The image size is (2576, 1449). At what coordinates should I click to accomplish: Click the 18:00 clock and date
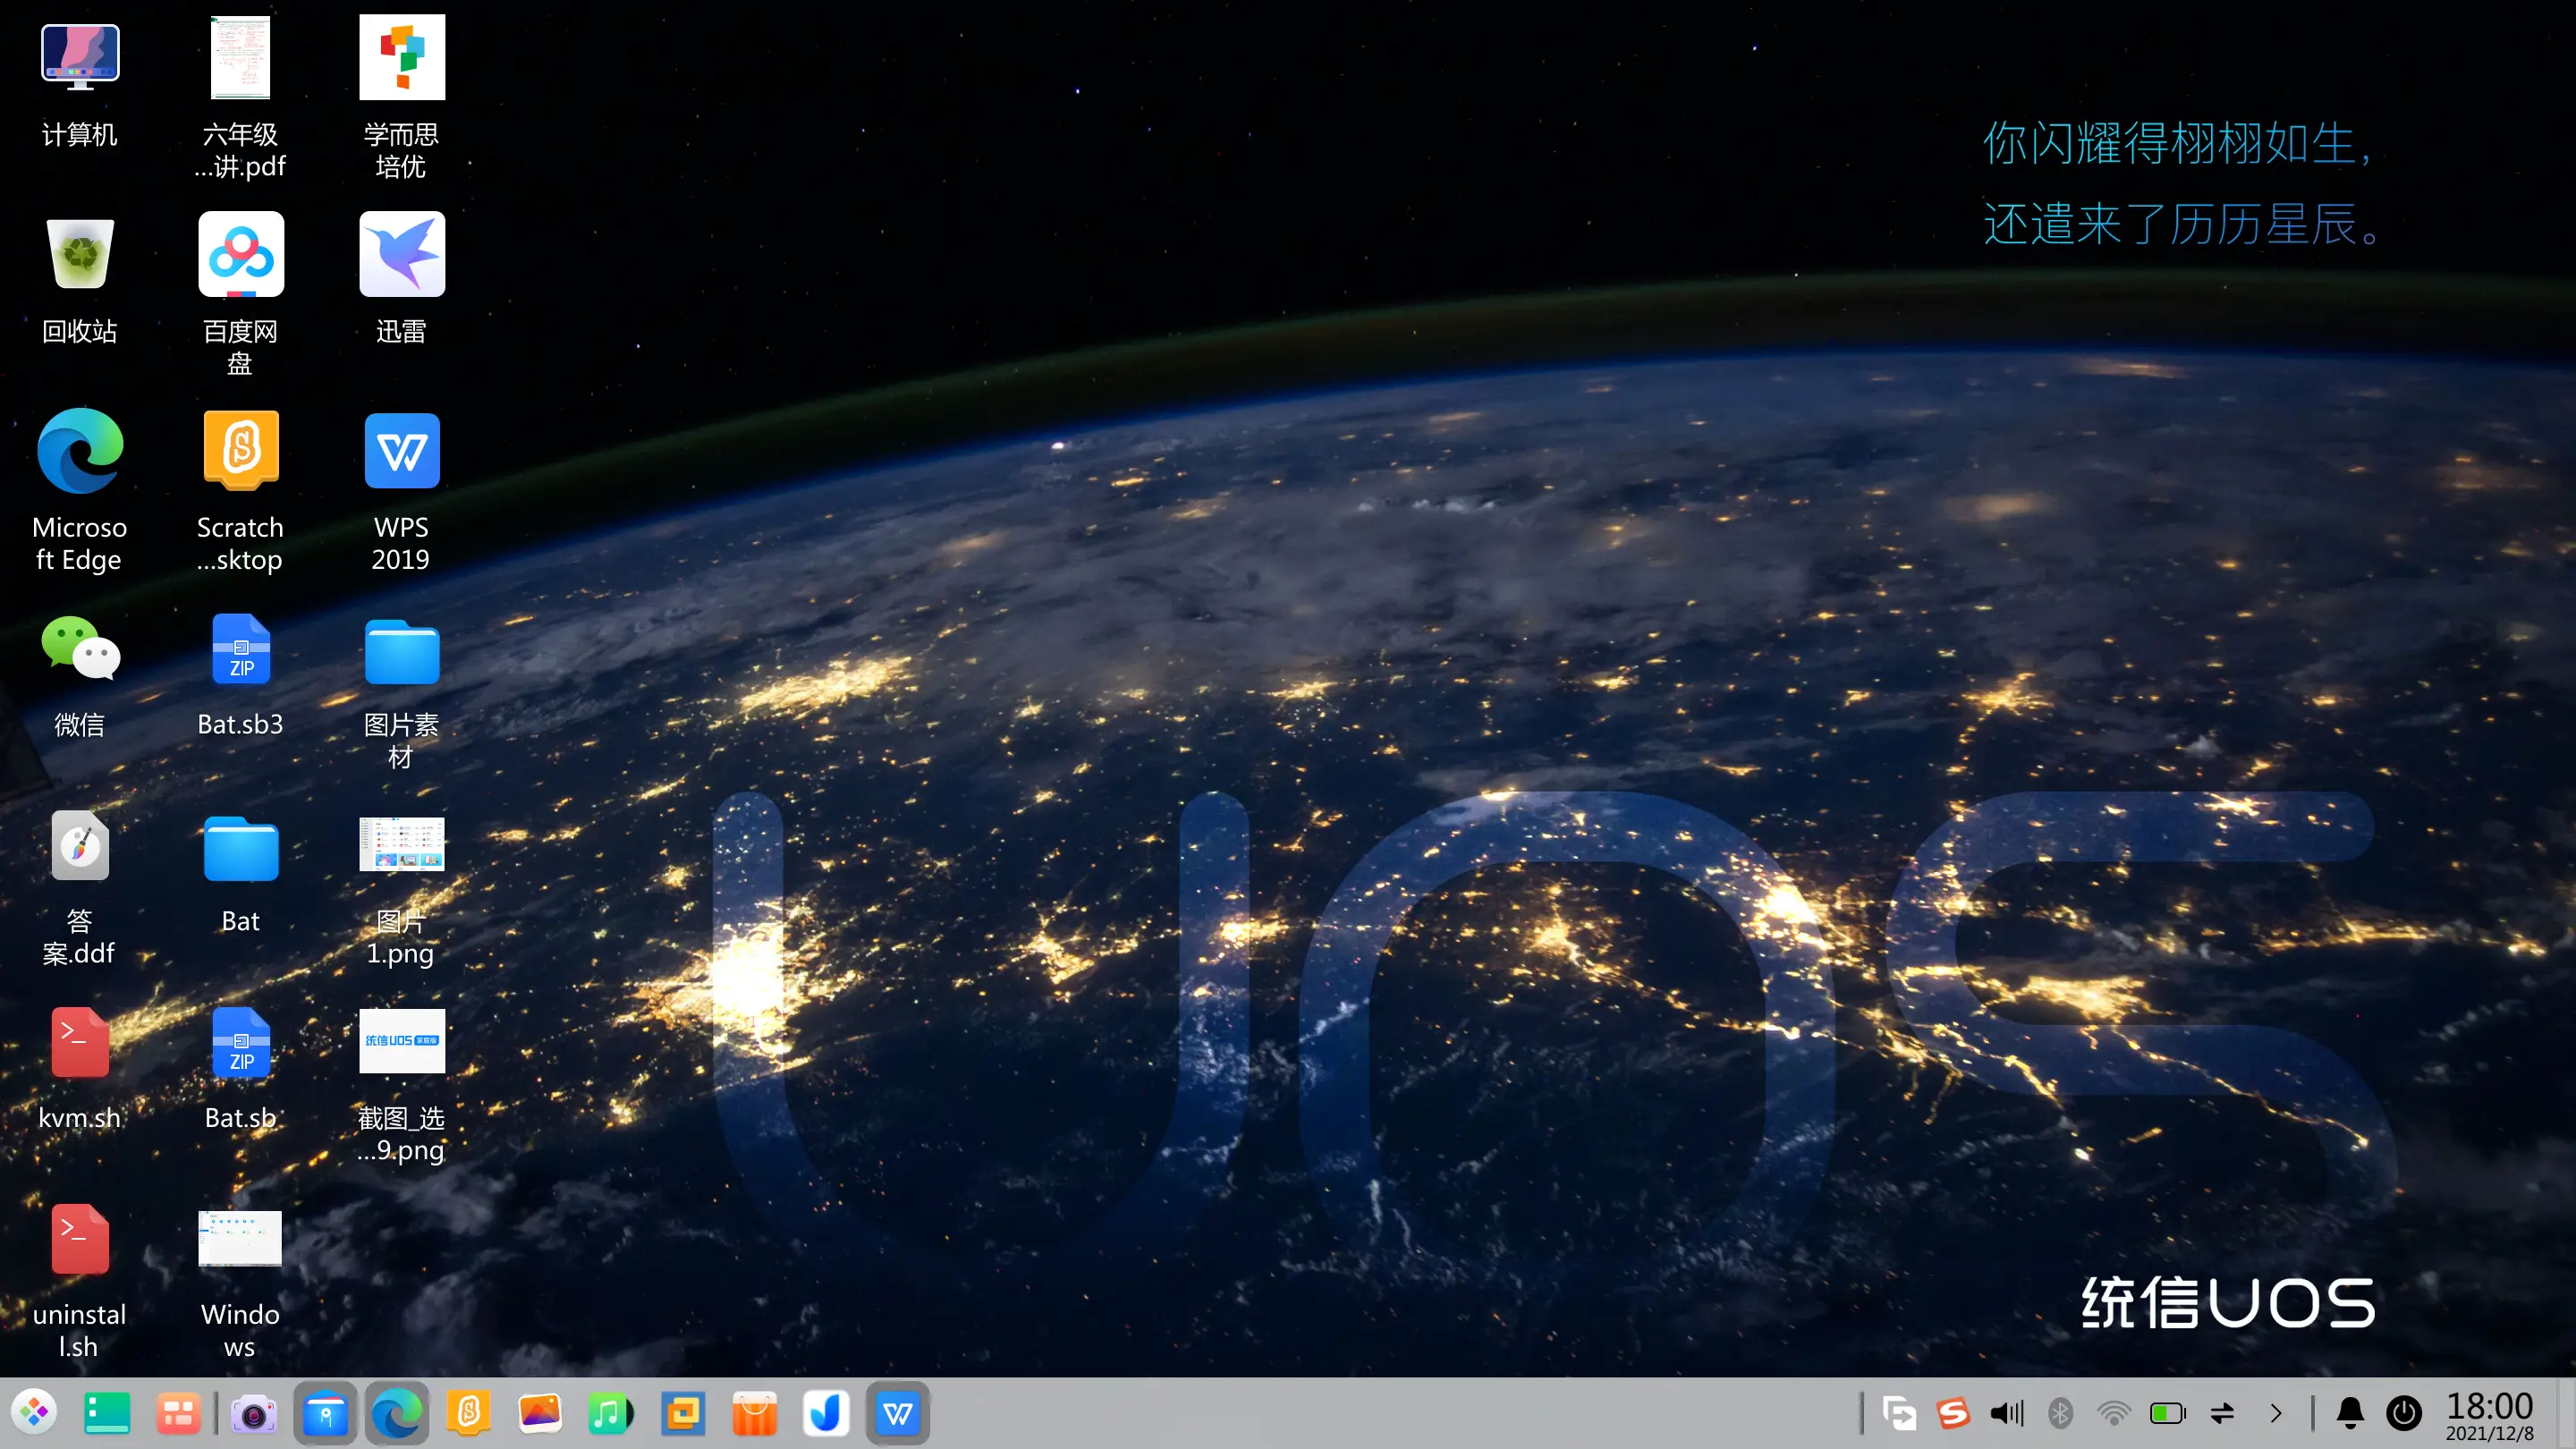2489,1416
